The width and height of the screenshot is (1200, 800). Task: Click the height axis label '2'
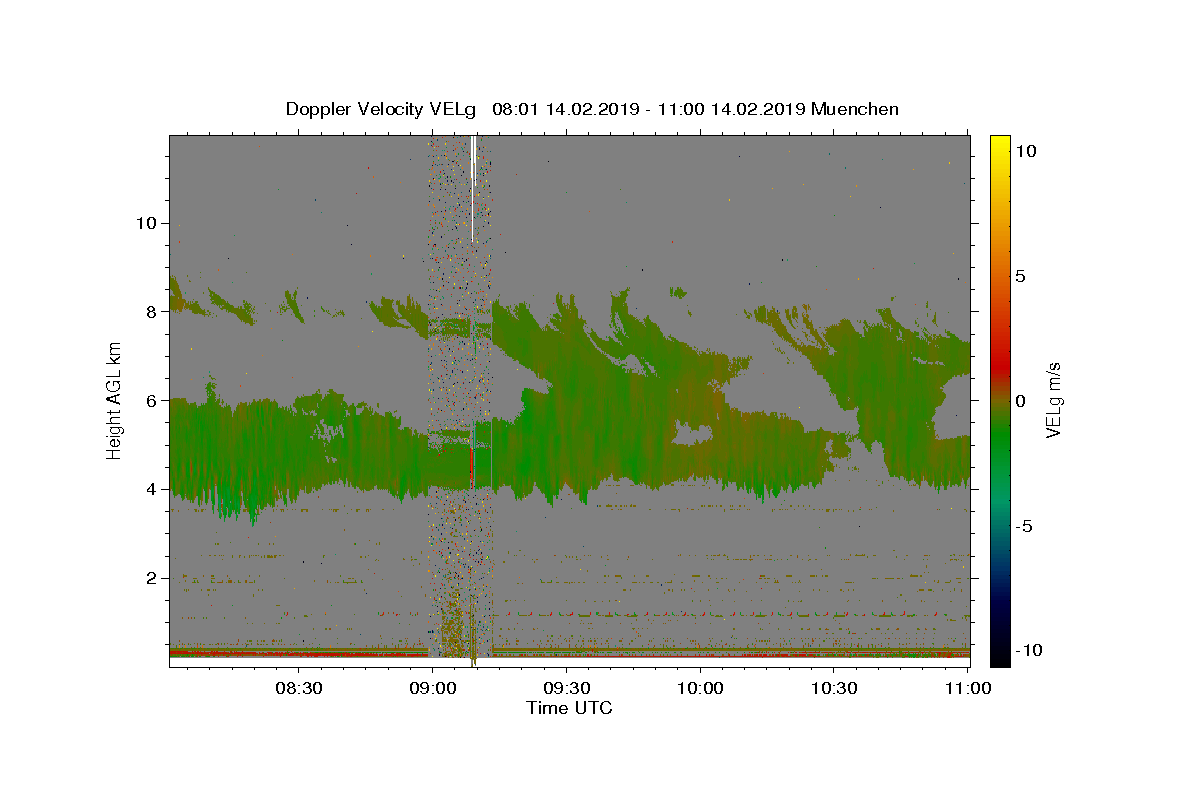[x=150, y=578]
